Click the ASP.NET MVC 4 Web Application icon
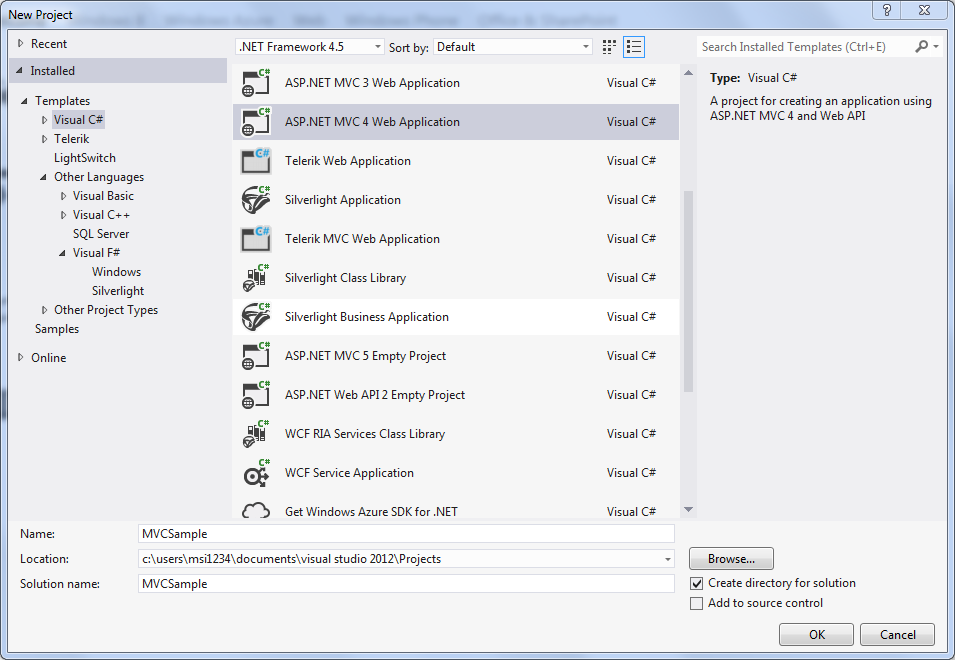The height and width of the screenshot is (660, 955). click(x=256, y=122)
